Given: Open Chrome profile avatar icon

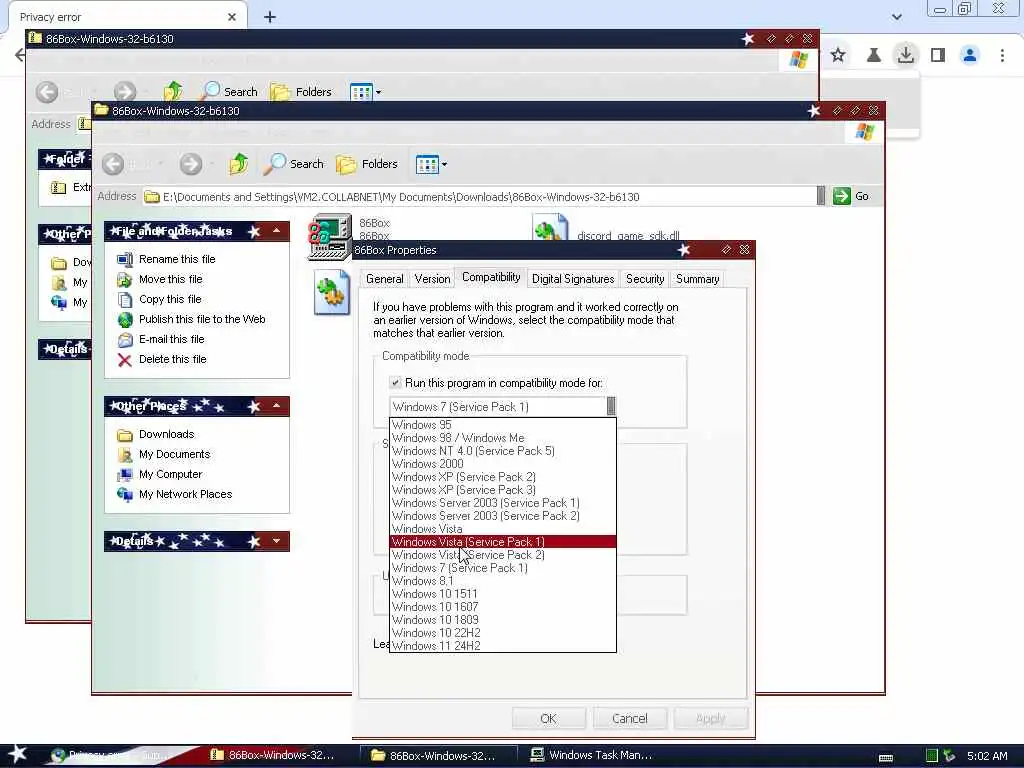Looking at the screenshot, I should tap(970, 55).
